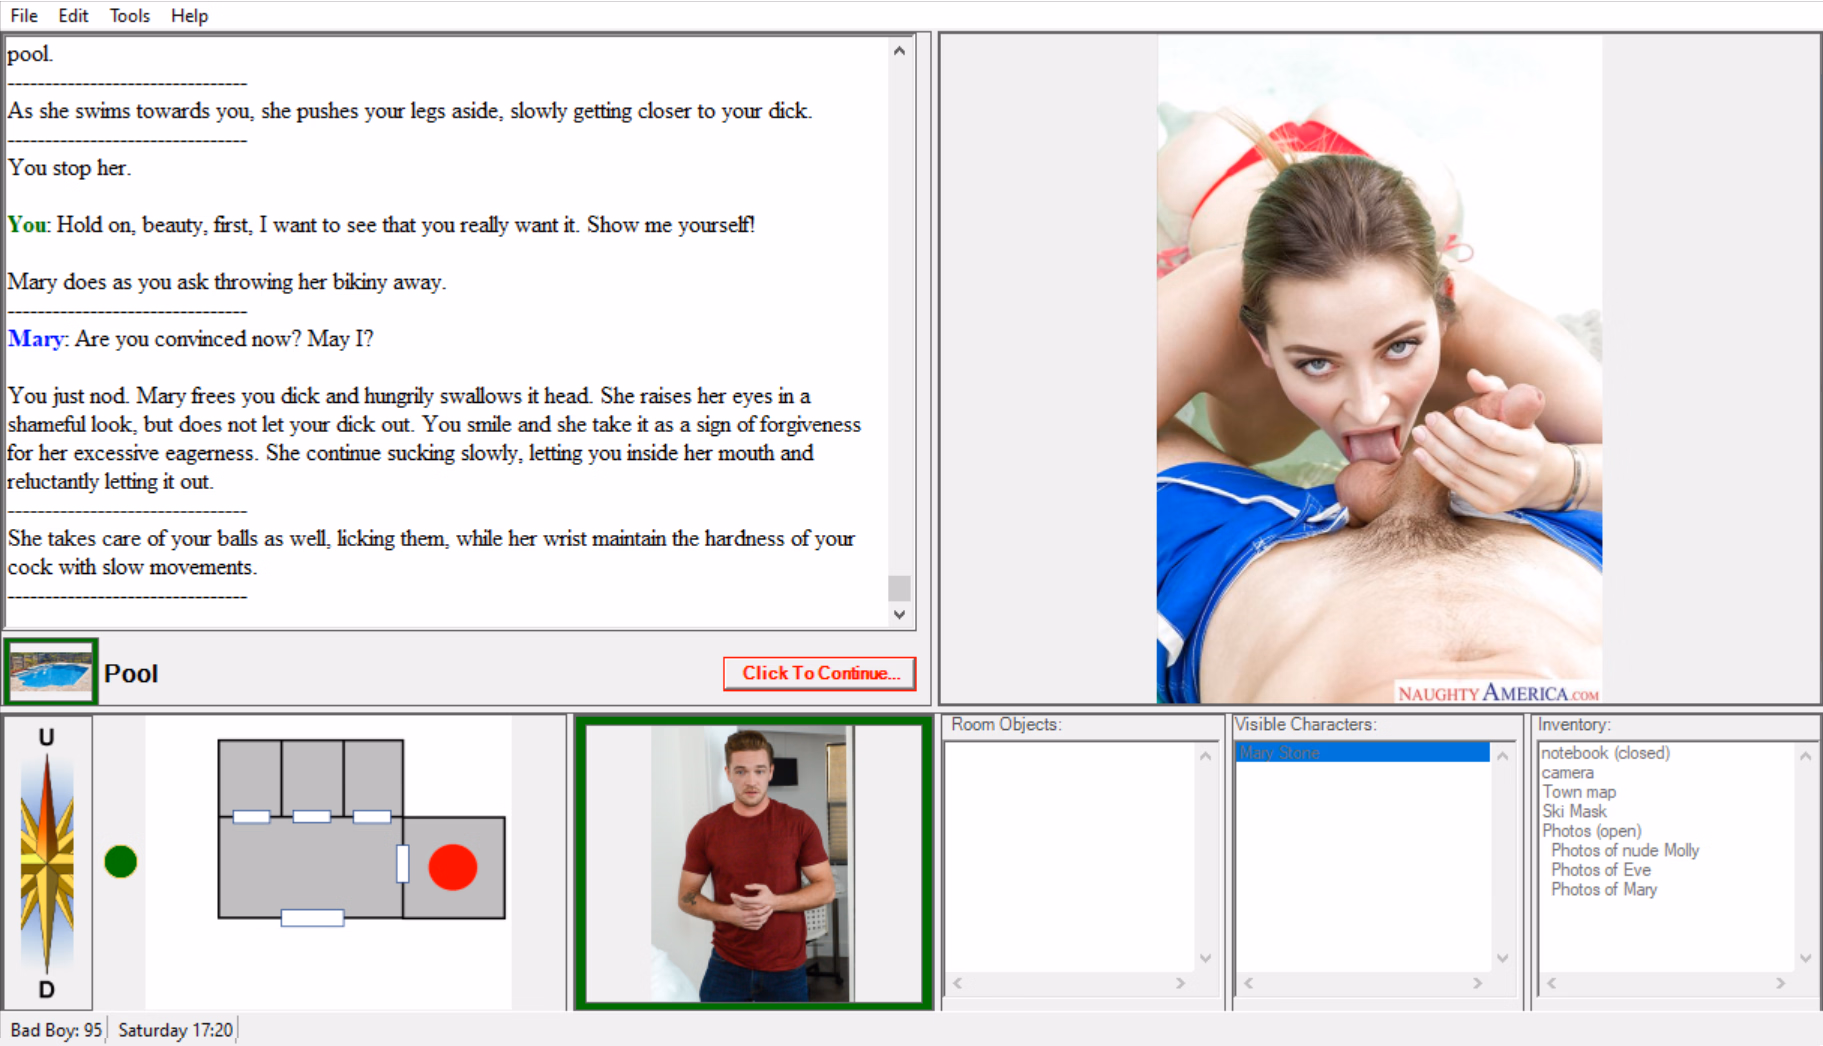Click the green dot beside the map
Viewport: 1823px width, 1046px height.
point(120,861)
